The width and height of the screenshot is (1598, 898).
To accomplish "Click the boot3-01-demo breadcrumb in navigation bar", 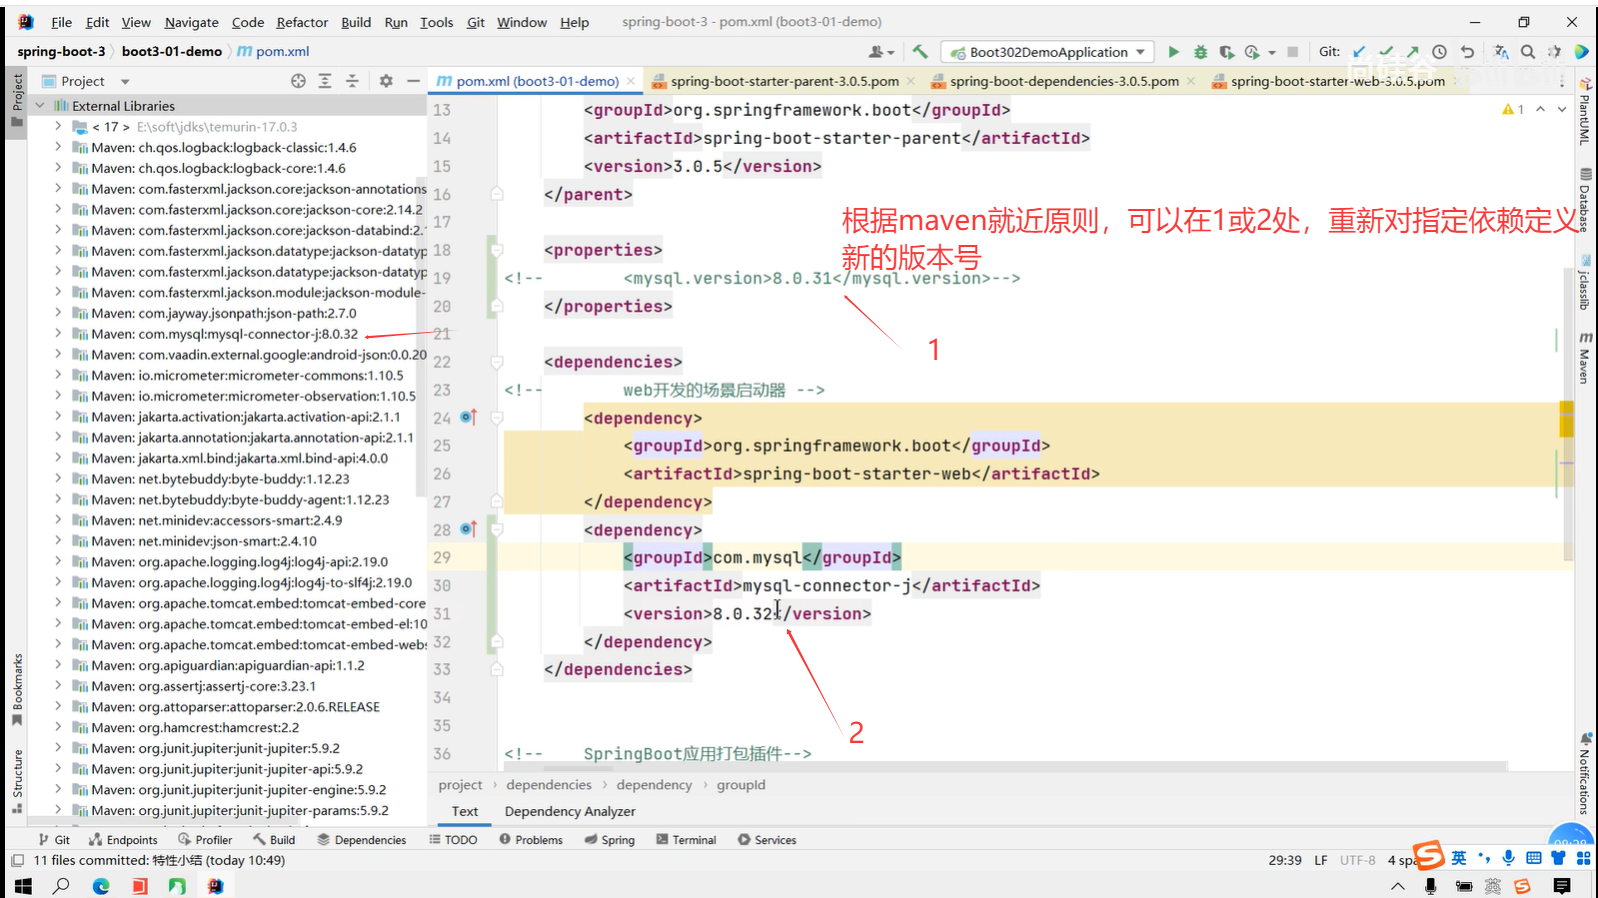I will pos(172,51).
